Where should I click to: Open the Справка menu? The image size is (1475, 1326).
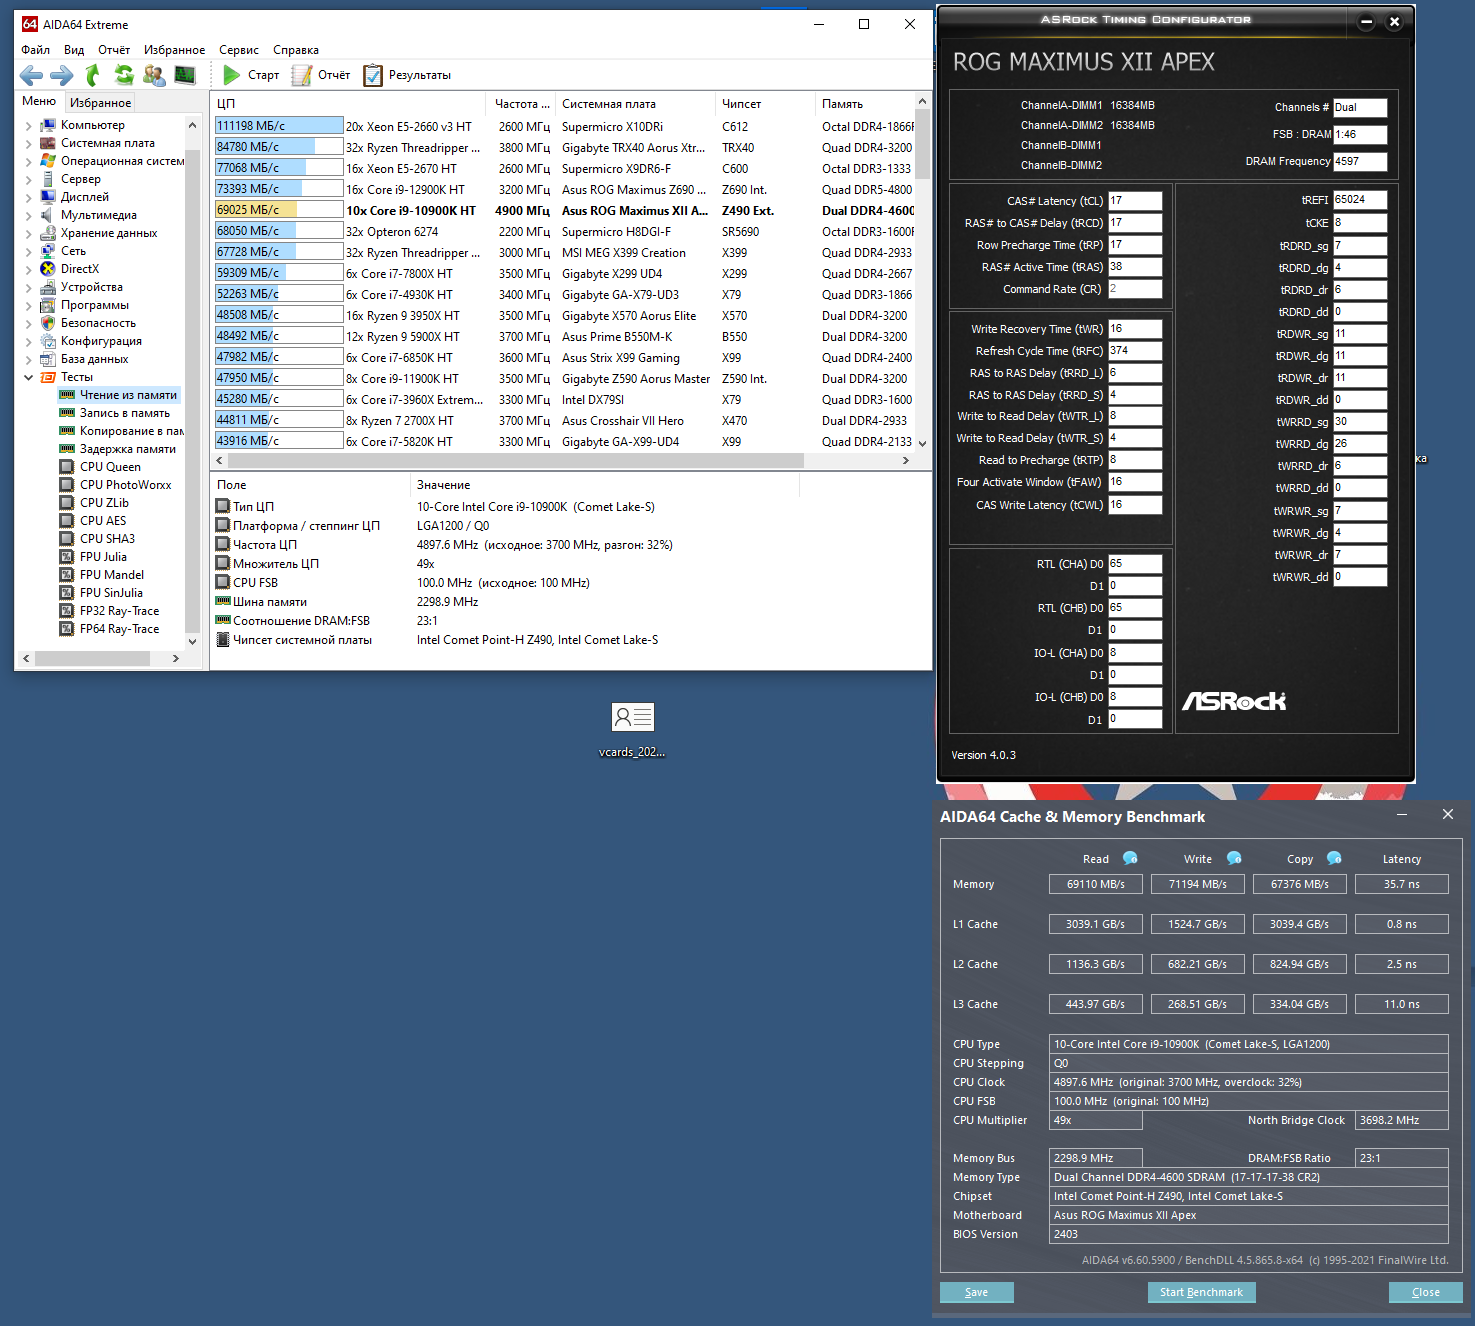(x=296, y=50)
